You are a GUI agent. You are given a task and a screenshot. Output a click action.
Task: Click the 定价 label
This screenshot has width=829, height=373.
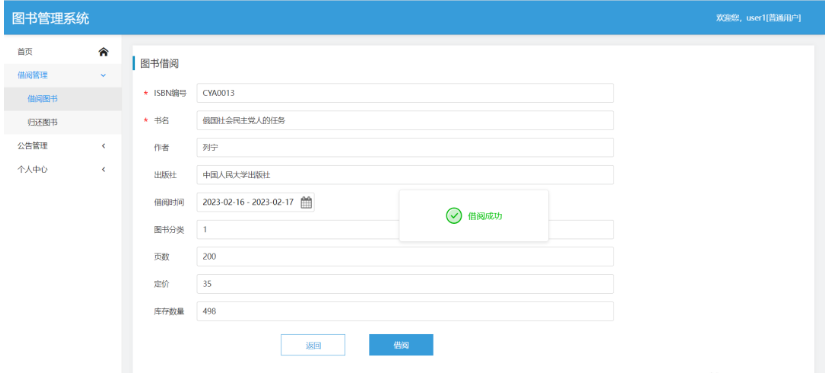point(161,284)
